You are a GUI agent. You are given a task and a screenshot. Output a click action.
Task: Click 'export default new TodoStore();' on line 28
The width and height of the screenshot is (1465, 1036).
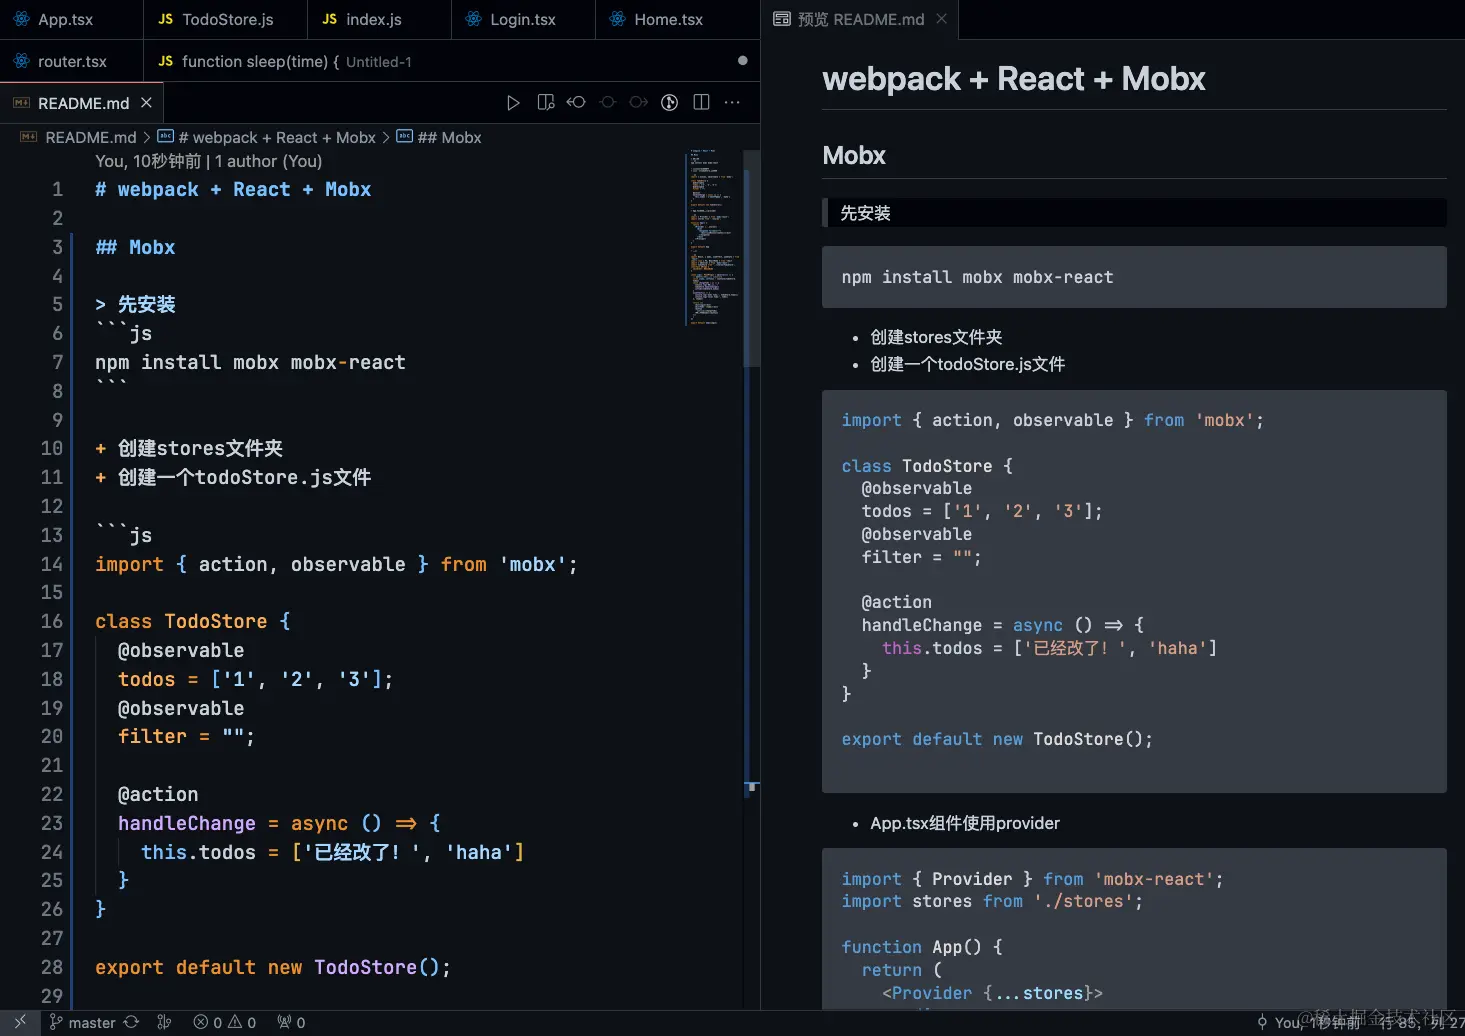[273, 967]
